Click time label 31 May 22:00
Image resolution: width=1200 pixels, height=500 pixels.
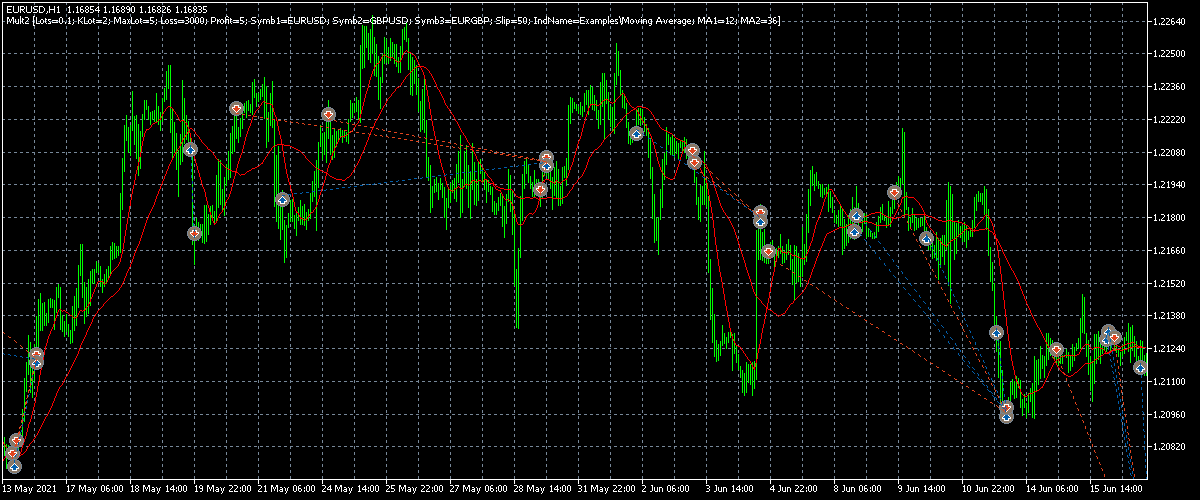(x=607, y=490)
